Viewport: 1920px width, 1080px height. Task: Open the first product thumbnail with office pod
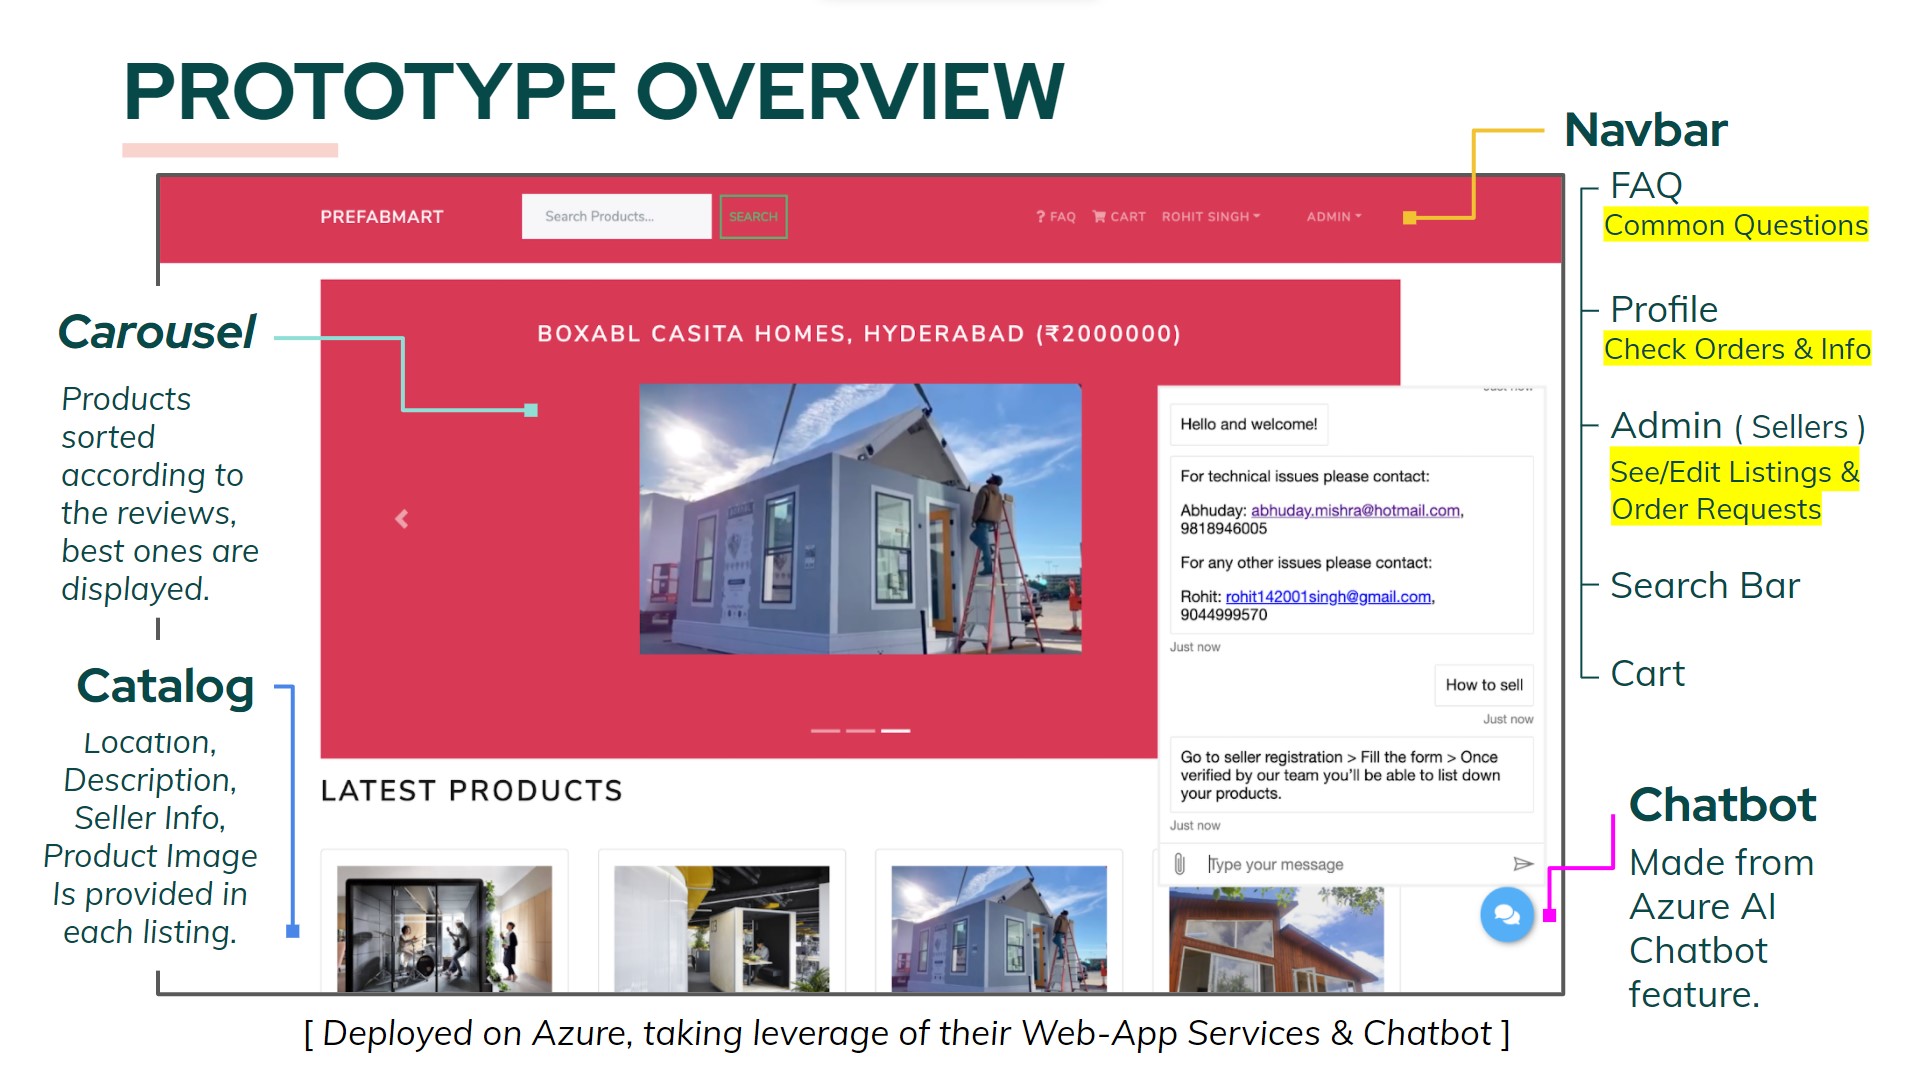click(x=444, y=929)
